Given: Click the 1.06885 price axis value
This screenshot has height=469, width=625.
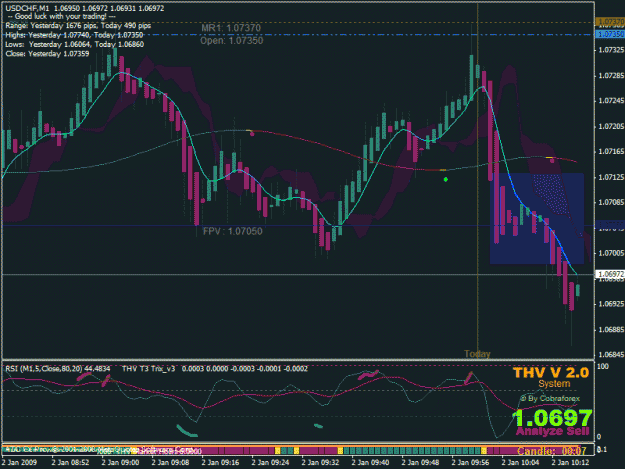Looking at the screenshot, I should pyautogui.click(x=611, y=330).
